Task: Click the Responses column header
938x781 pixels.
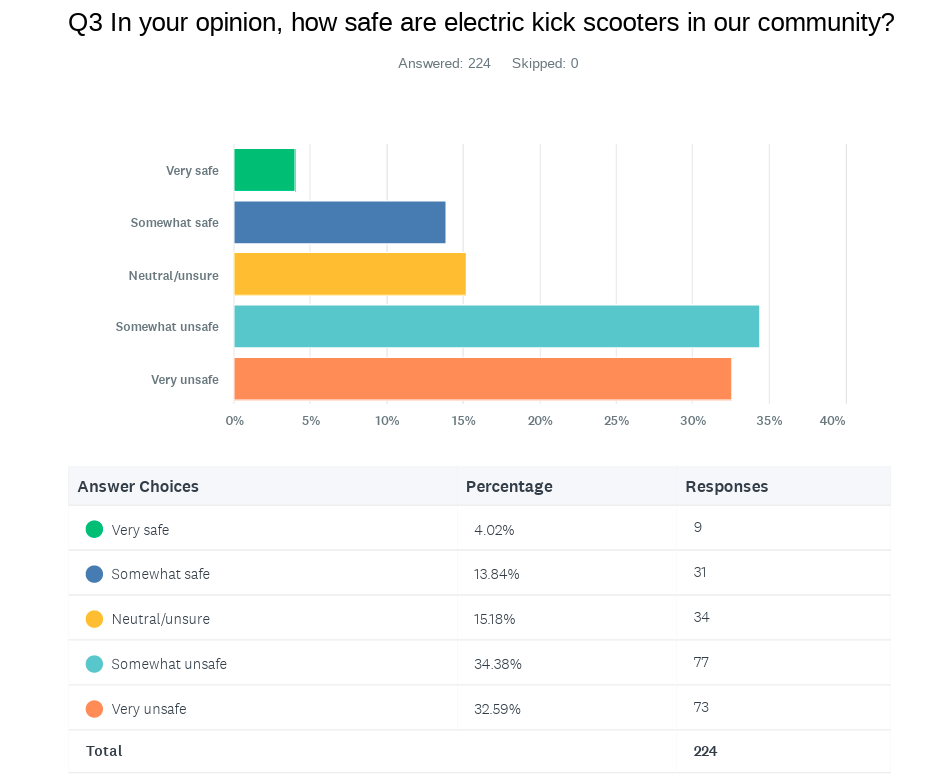Action: click(727, 487)
